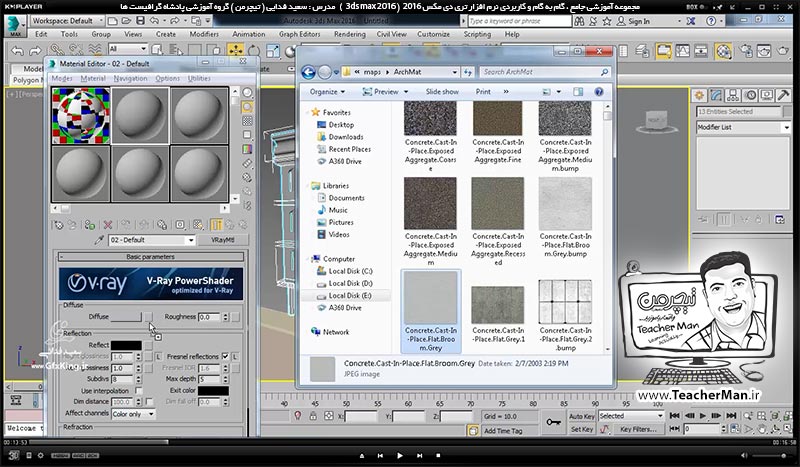This screenshot has height=467, width=800.
Task: Click the black Reflect color swatch
Action: [x=126, y=346]
